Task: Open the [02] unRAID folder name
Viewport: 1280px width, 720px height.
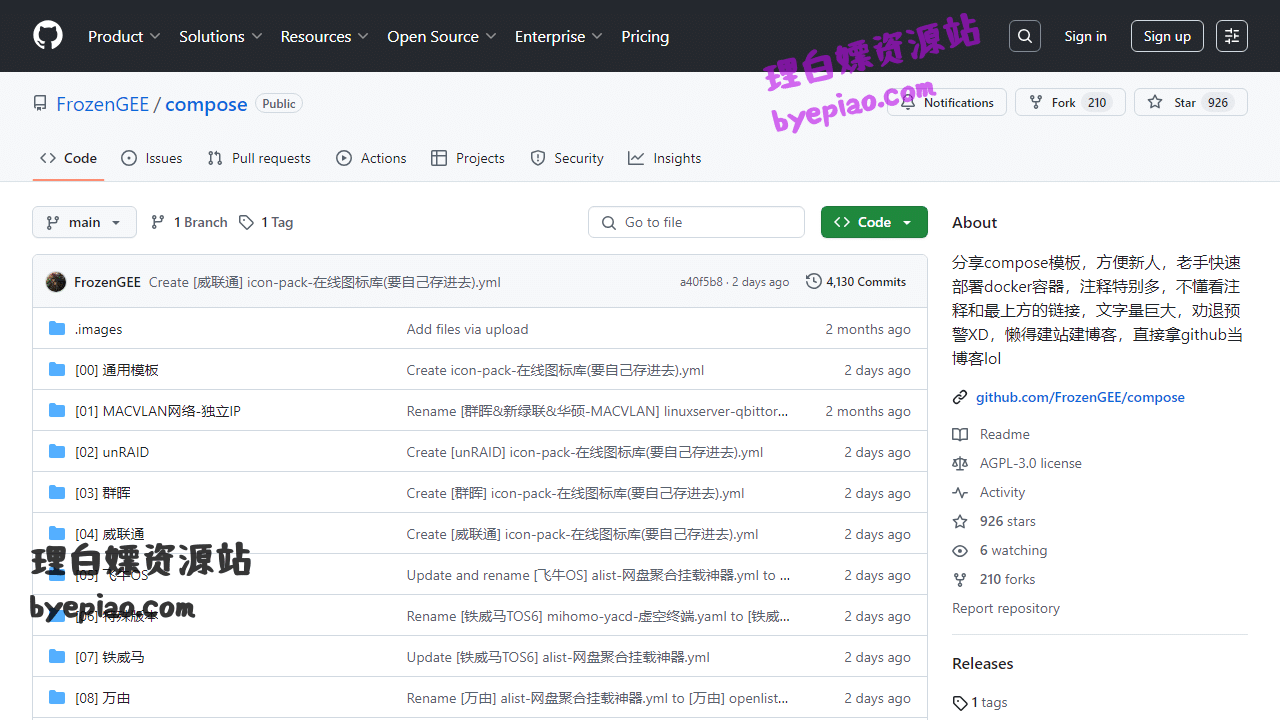Action: [x=112, y=452]
